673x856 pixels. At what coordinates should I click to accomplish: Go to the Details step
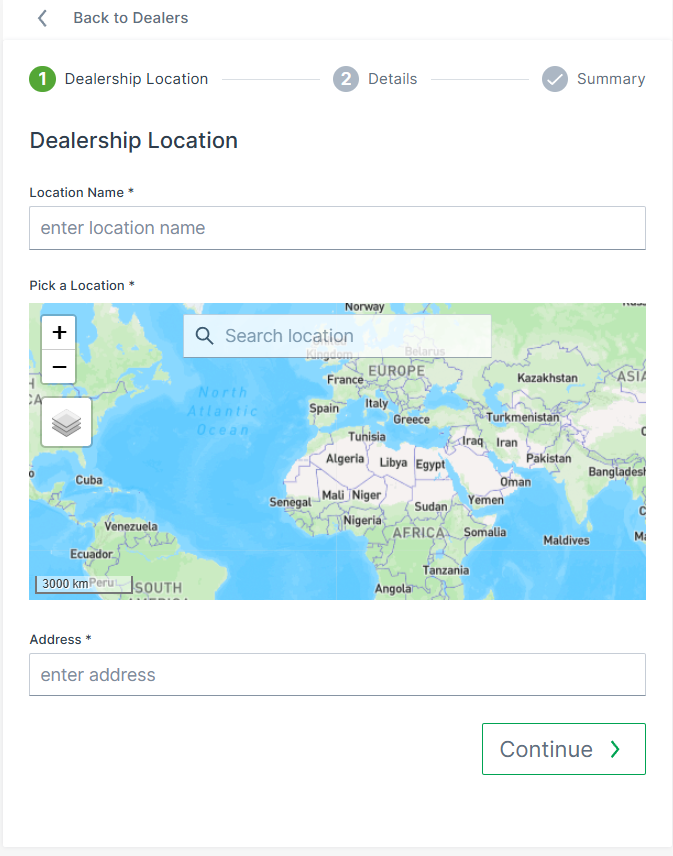coord(392,79)
